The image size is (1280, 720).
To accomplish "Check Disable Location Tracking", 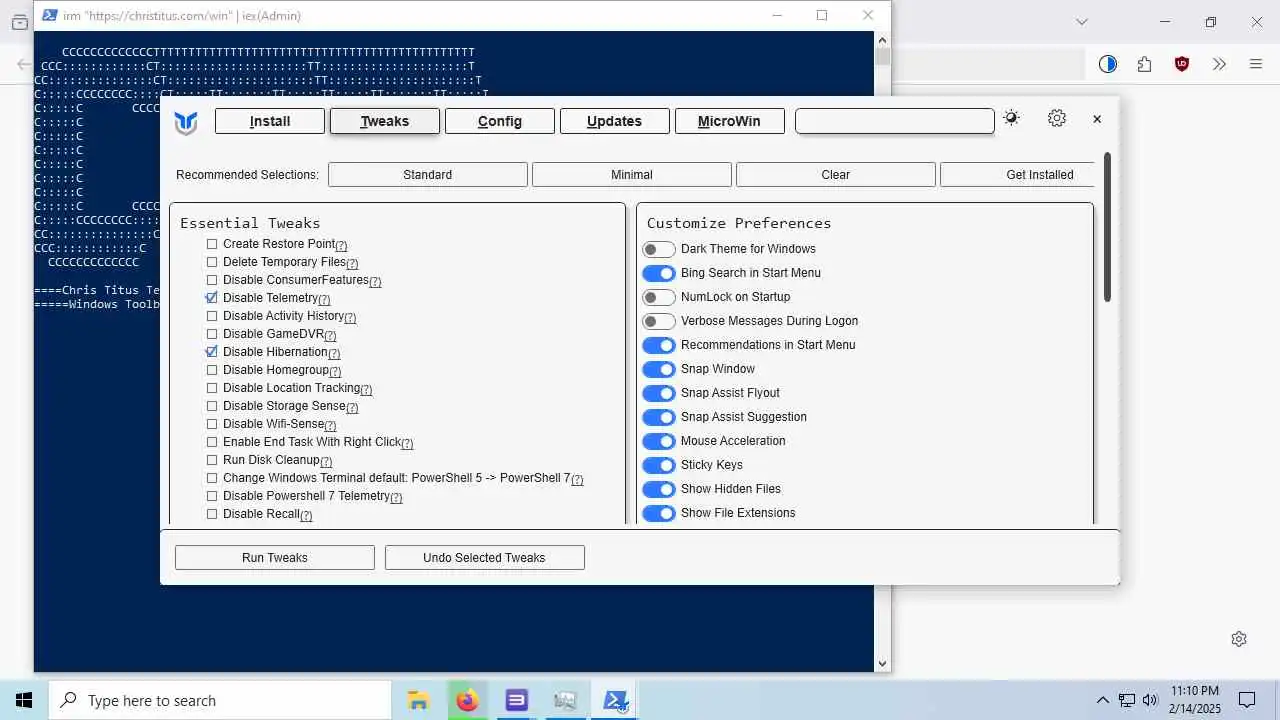I will click(x=212, y=388).
